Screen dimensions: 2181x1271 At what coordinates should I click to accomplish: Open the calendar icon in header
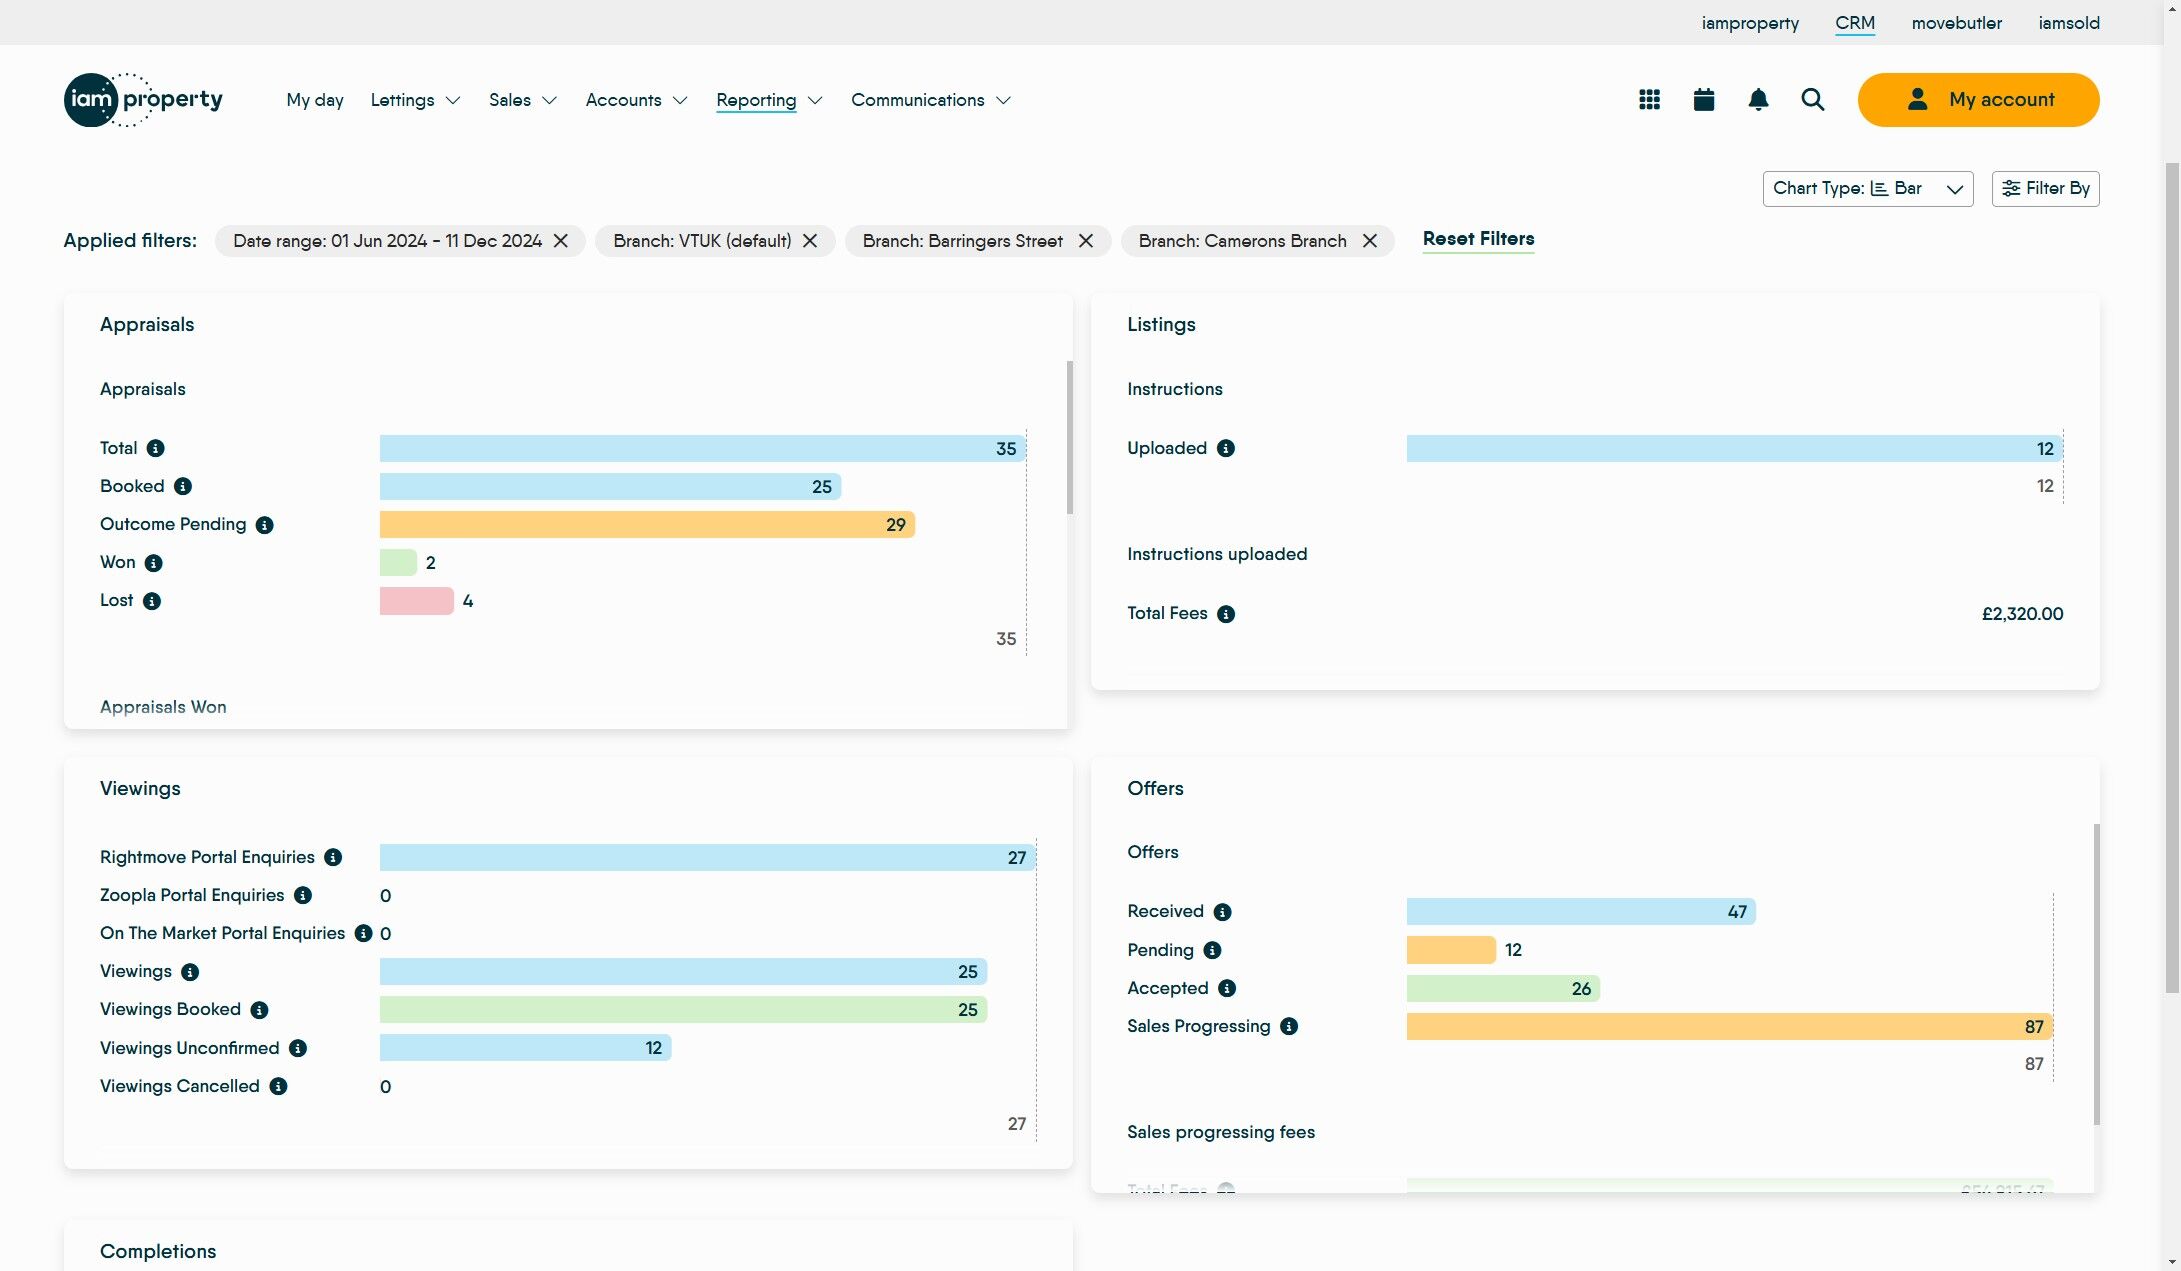click(1704, 100)
